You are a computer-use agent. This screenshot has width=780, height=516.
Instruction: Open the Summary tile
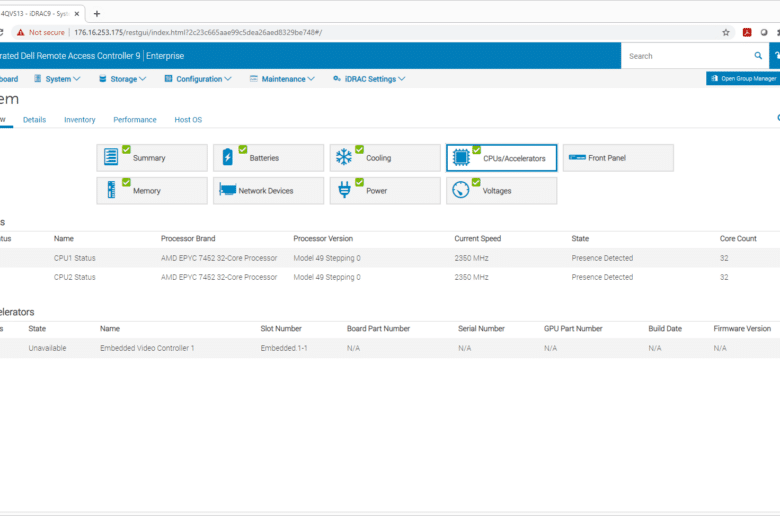click(x=152, y=158)
